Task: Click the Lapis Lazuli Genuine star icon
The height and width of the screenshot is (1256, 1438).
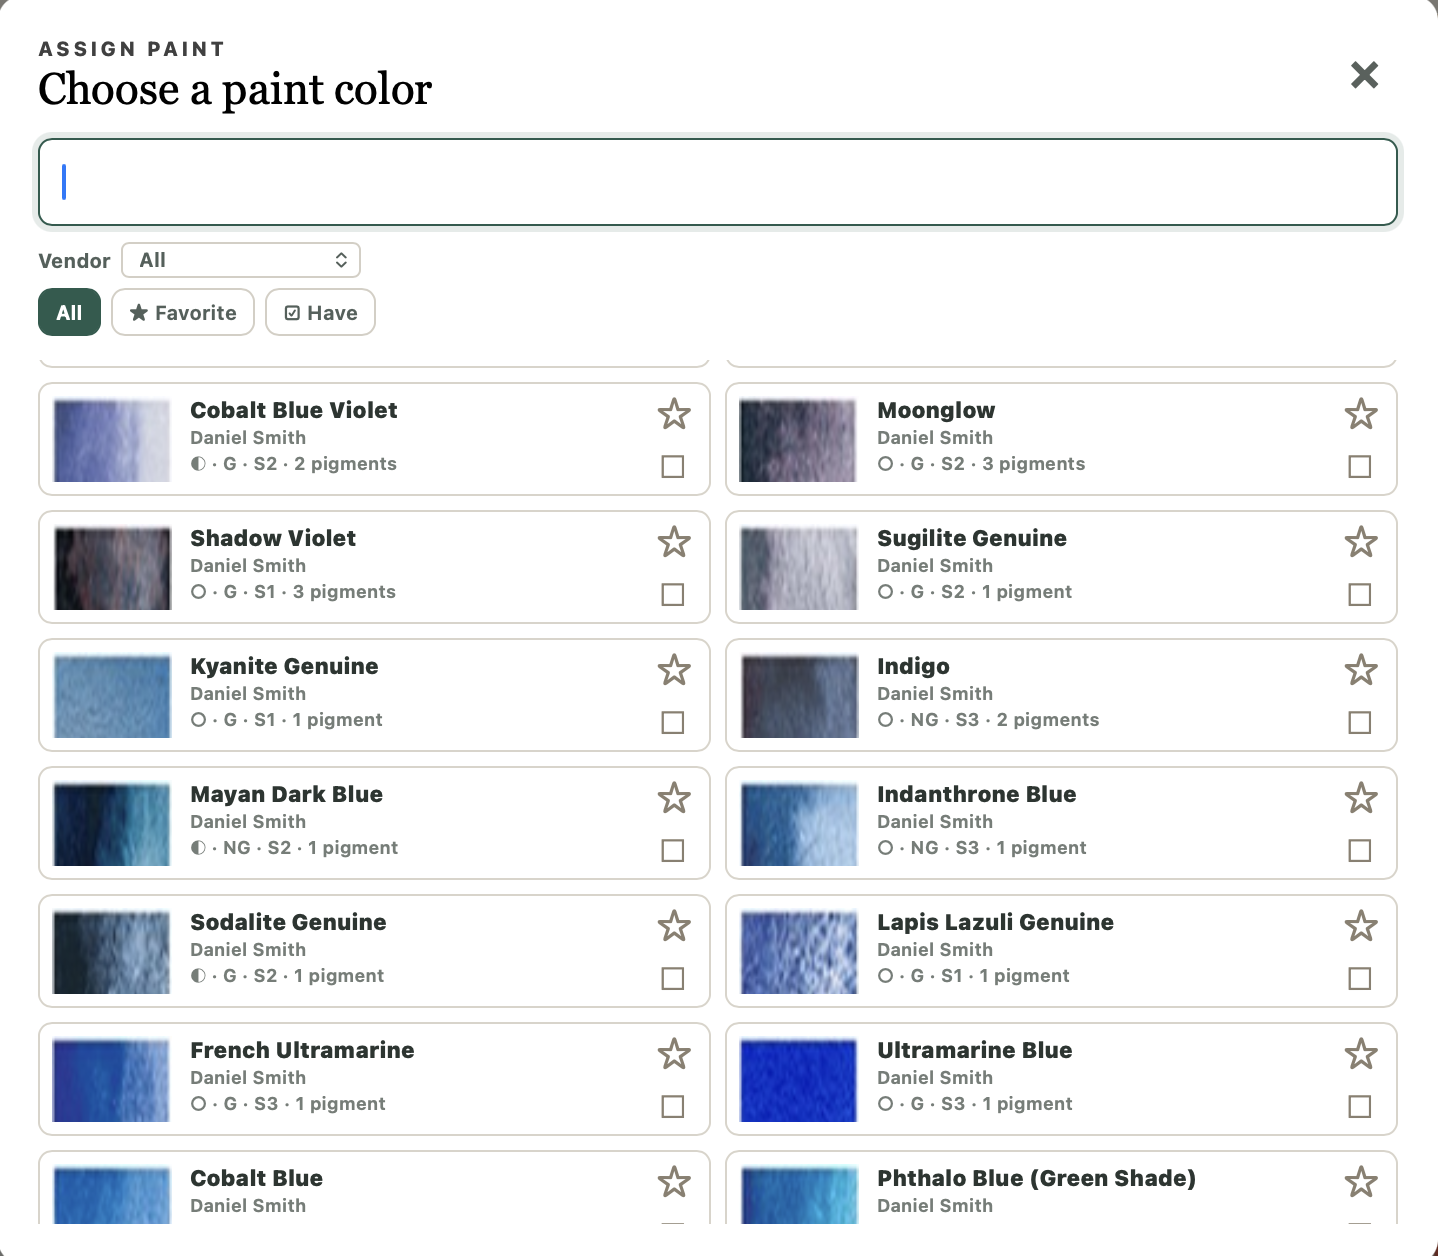Action: click(x=1361, y=926)
